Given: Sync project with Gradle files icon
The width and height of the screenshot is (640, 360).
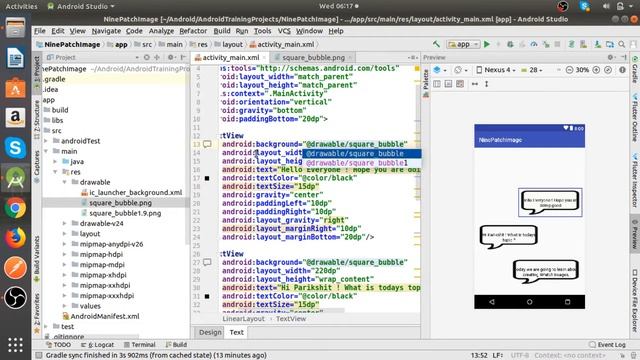Looking at the screenshot, I should click(571, 44).
